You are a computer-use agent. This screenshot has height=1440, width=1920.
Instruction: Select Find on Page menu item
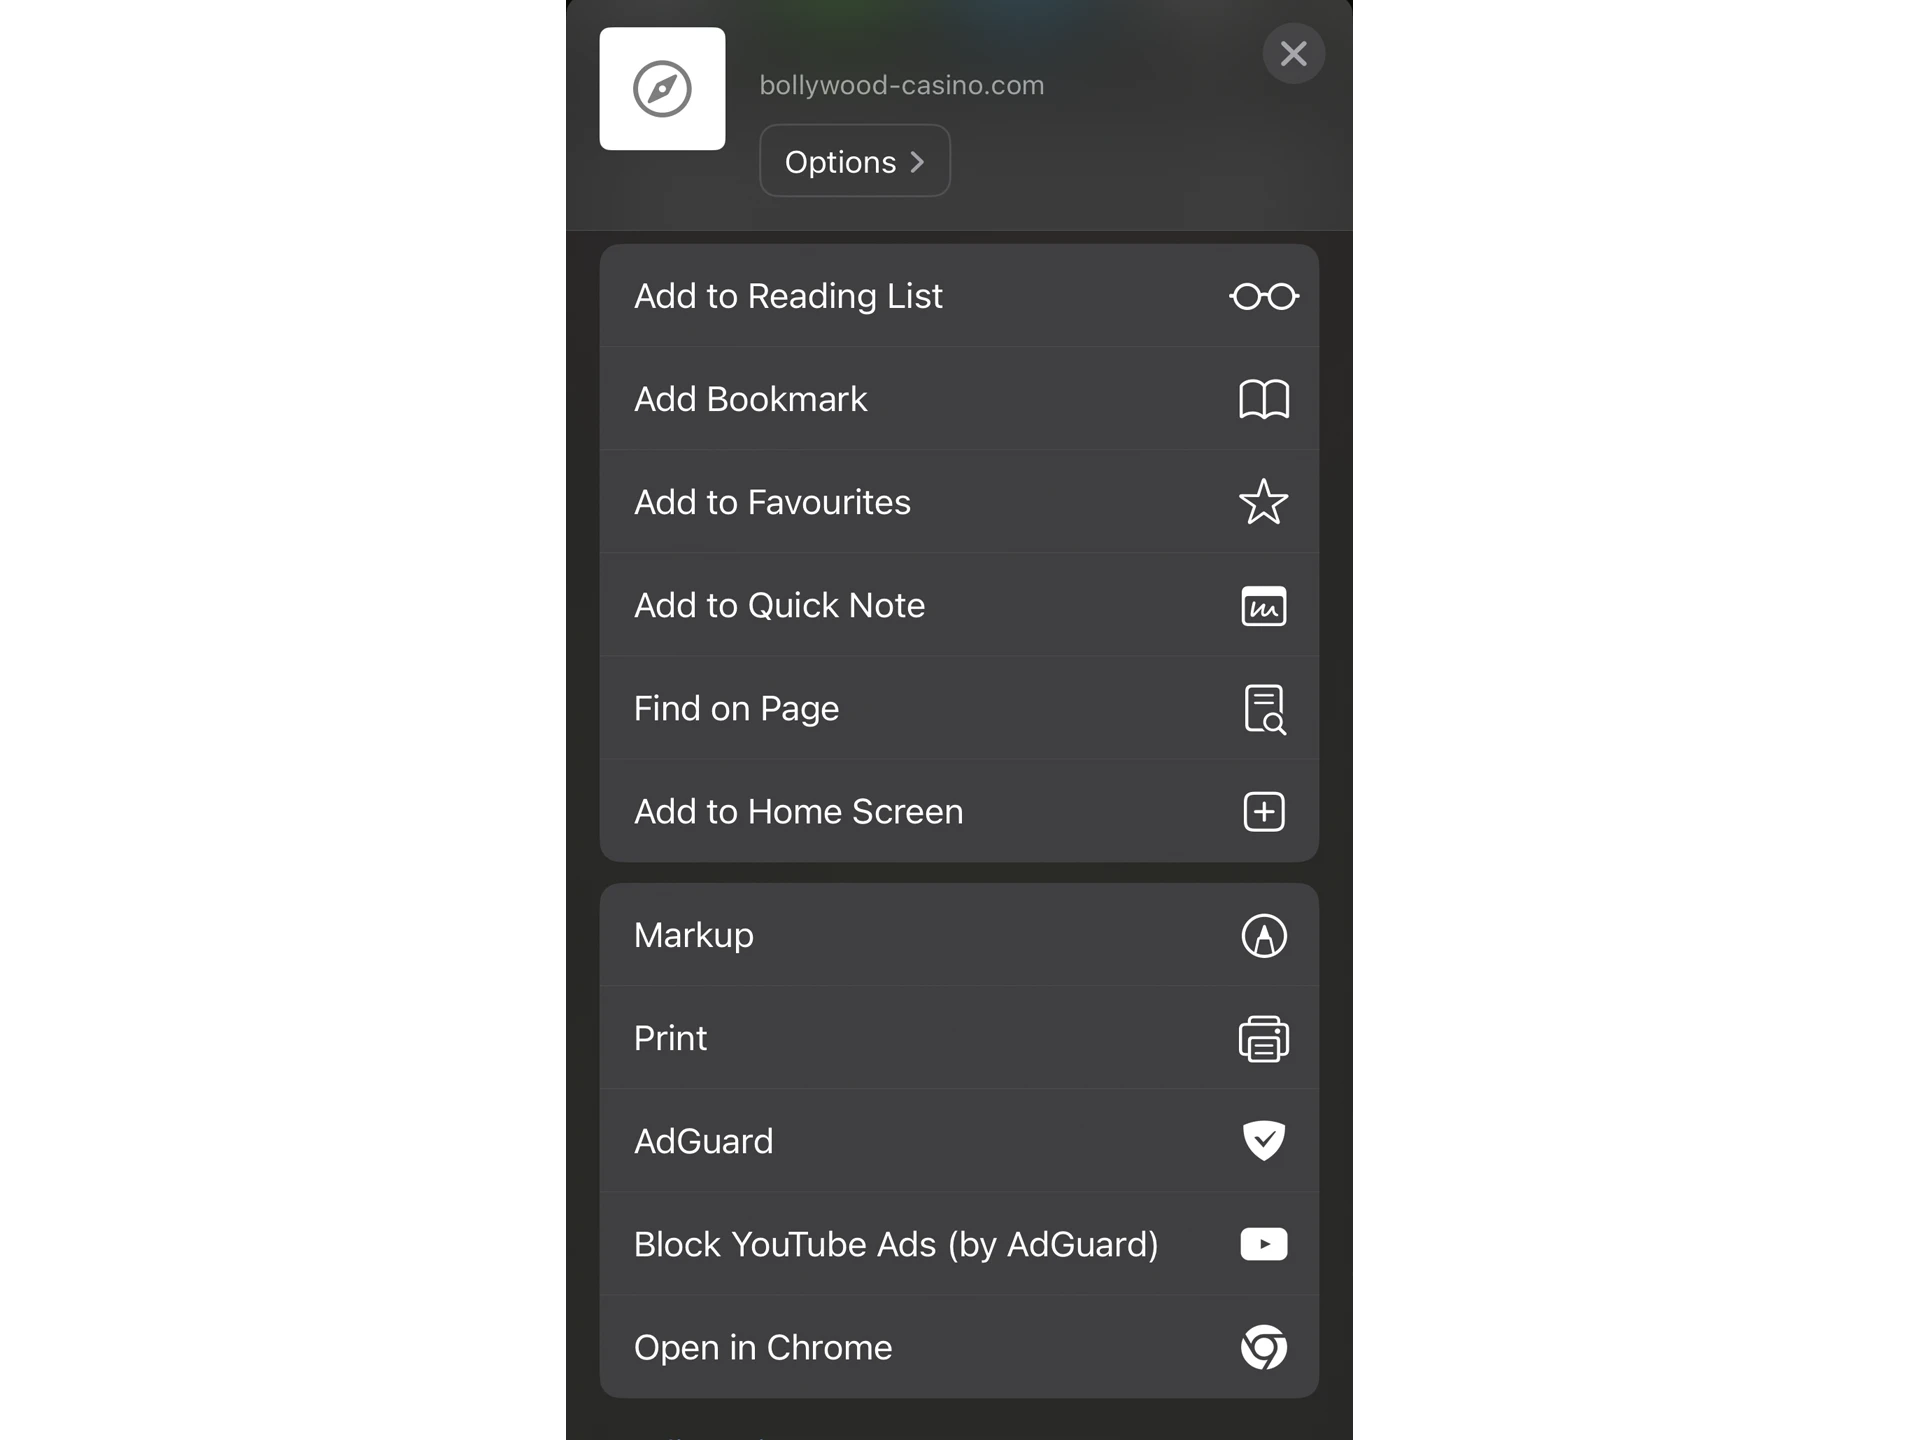click(x=960, y=708)
